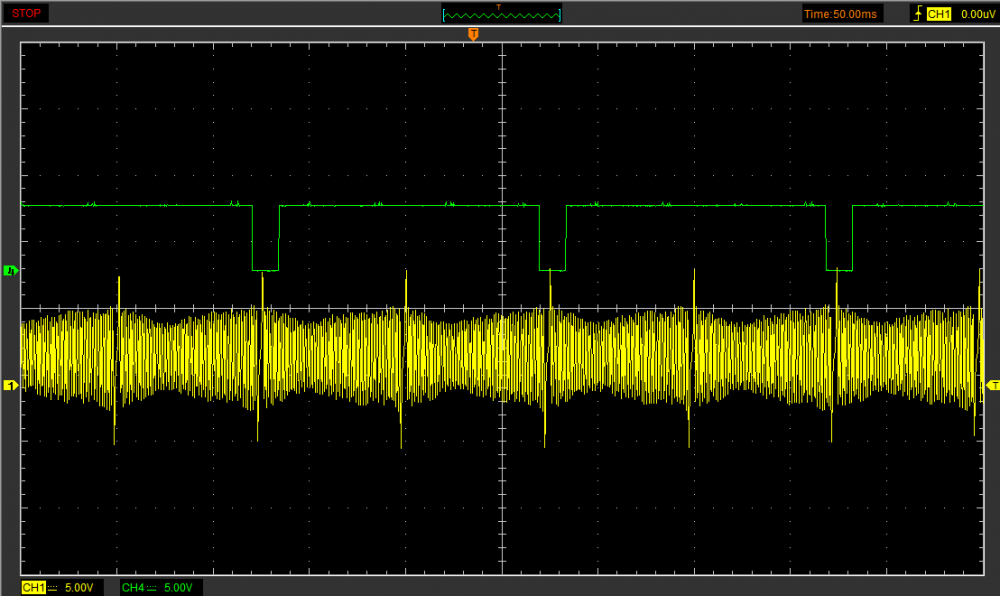This screenshot has height=596, width=1000.
Task: Click the green CH4 ground level marker
Action: tap(11, 270)
